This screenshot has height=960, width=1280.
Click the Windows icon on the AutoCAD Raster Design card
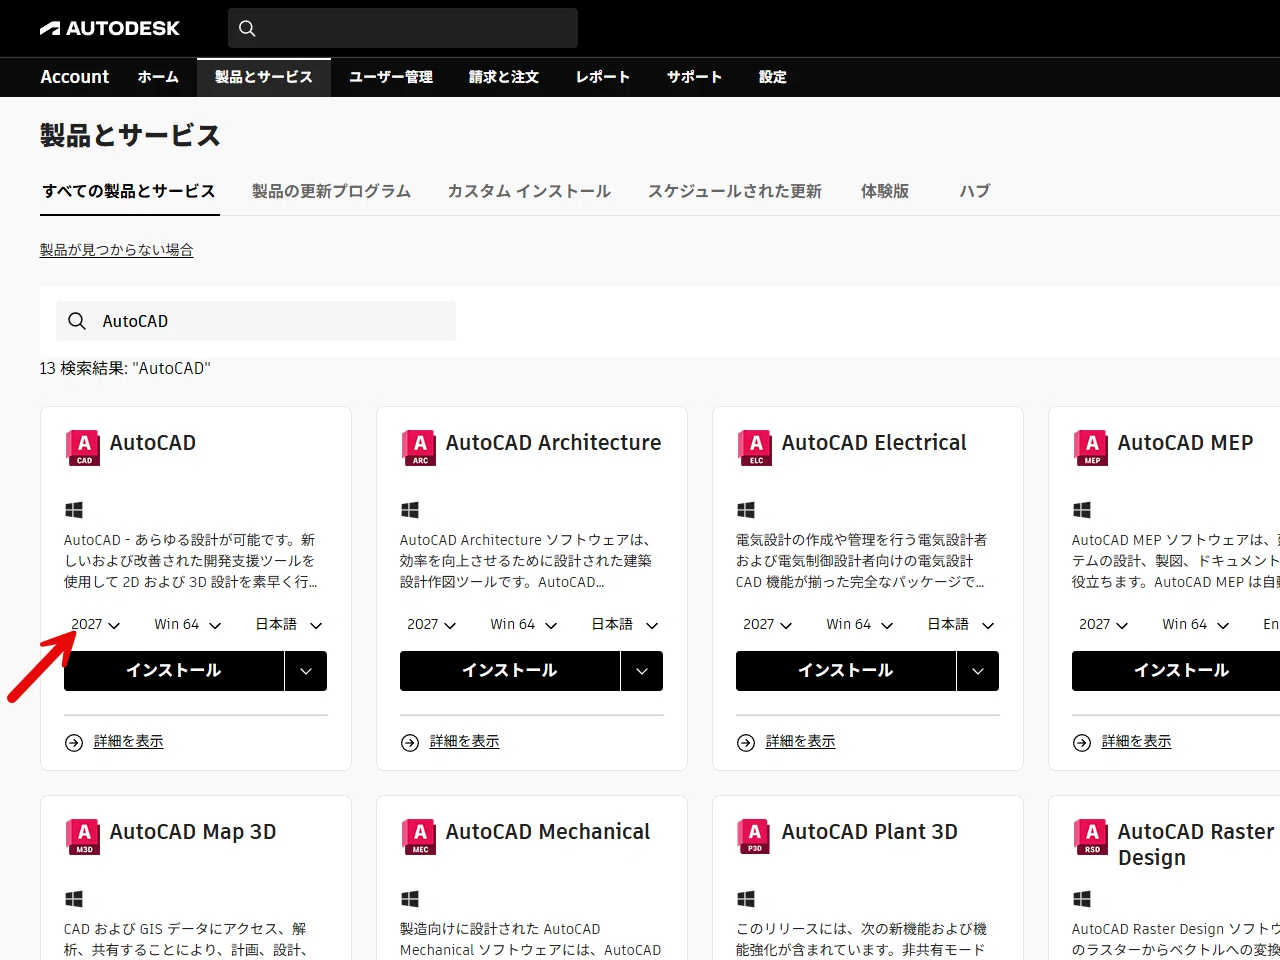tap(1082, 899)
